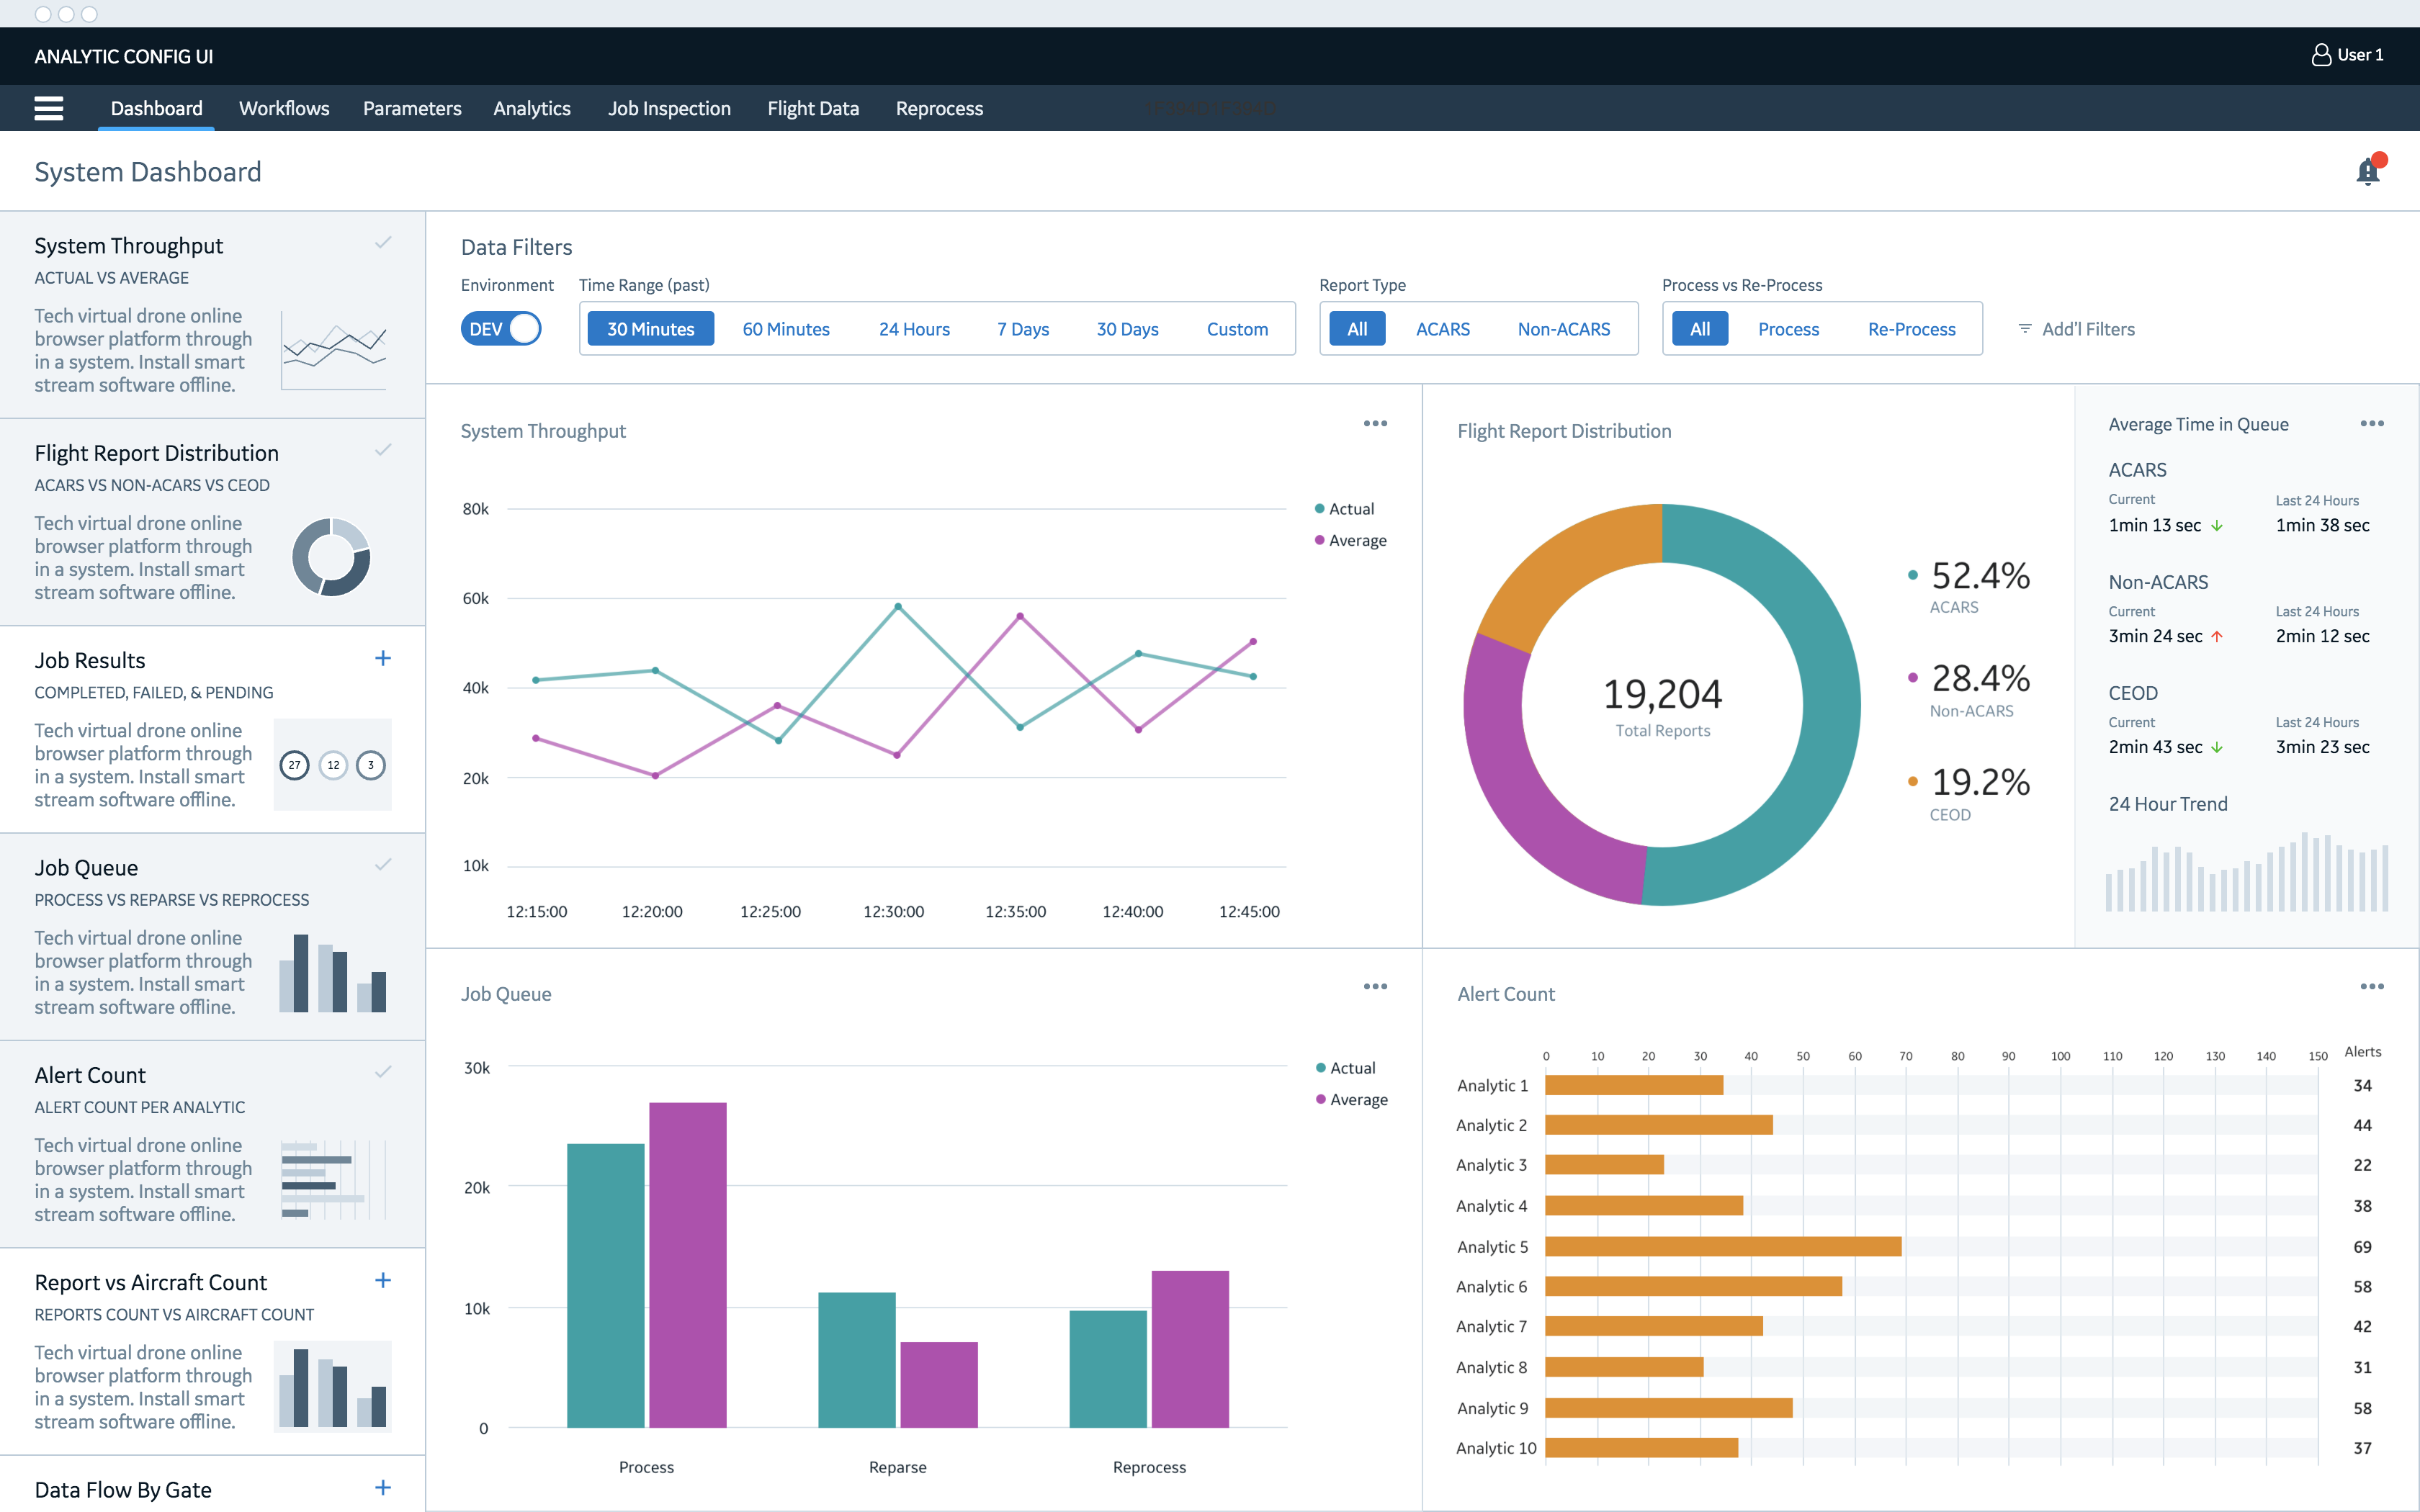Image resolution: width=2420 pixels, height=1512 pixels.
Task: Select All under Process vs Re-Process
Action: (1700, 329)
